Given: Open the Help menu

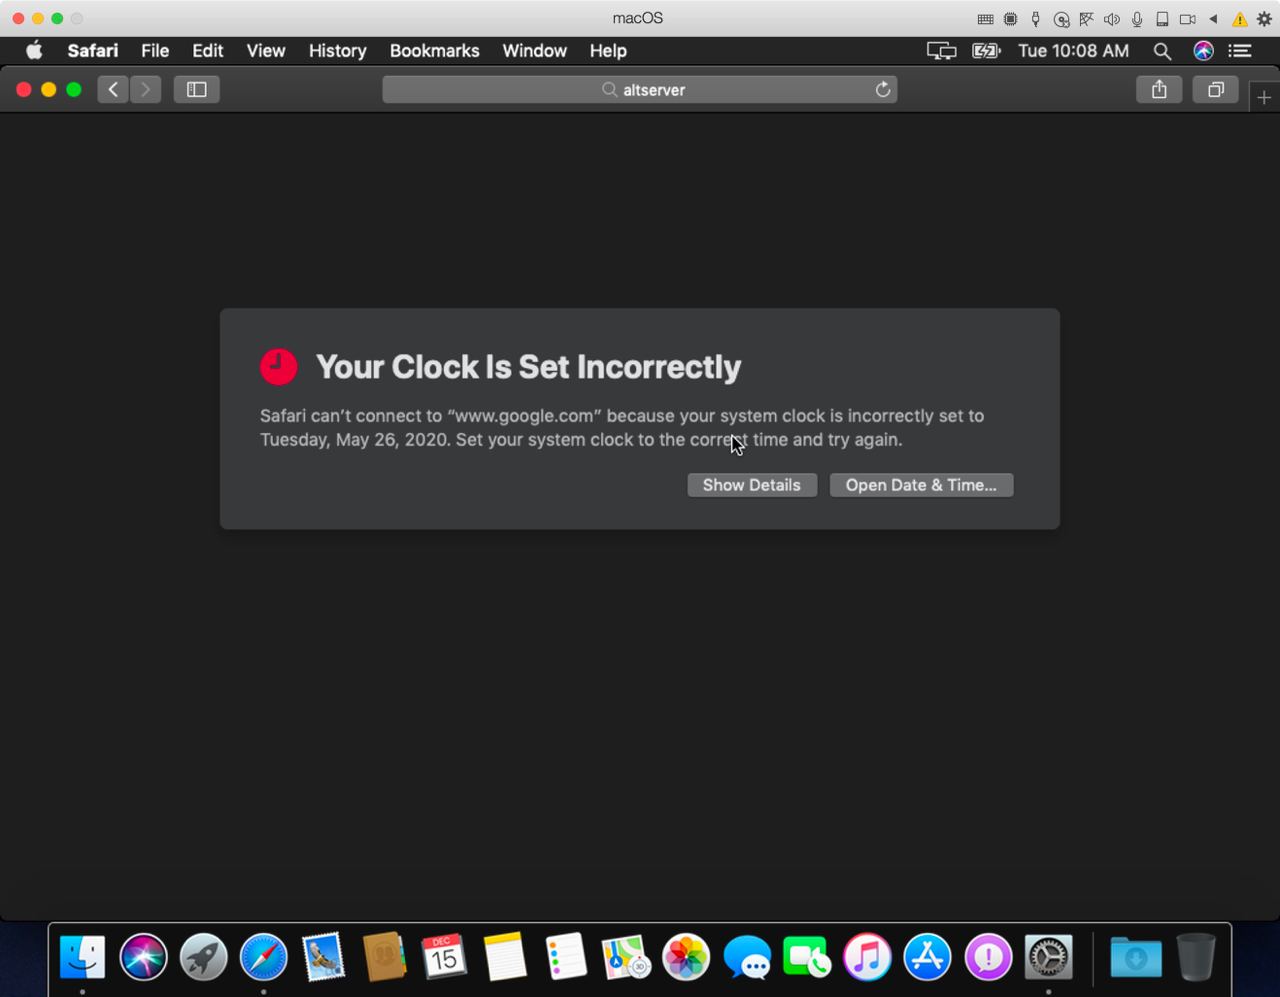Looking at the screenshot, I should tap(608, 51).
